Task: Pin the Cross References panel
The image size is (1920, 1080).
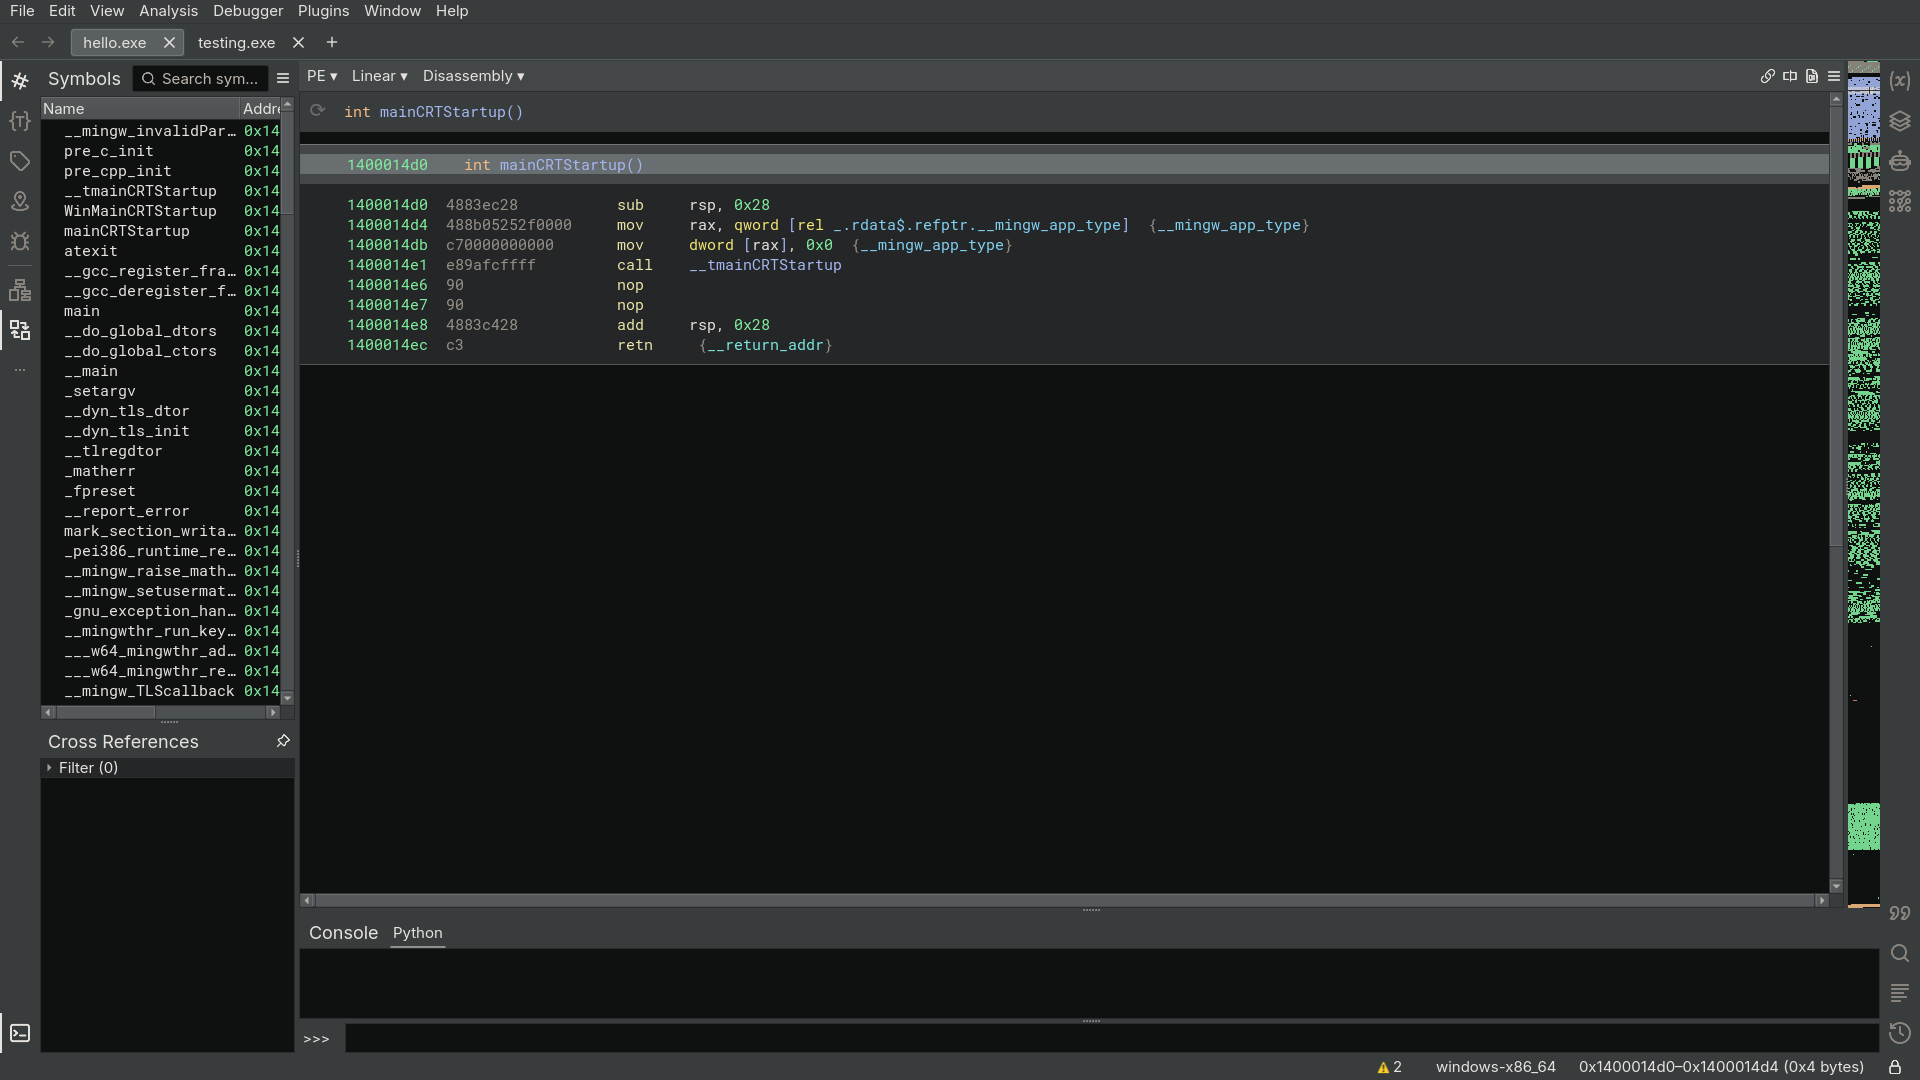Action: click(283, 741)
